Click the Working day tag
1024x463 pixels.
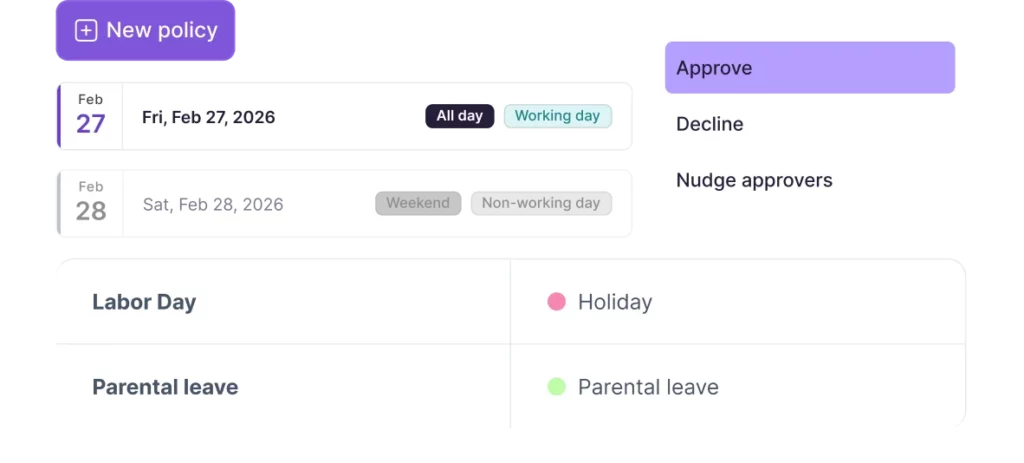pos(558,116)
